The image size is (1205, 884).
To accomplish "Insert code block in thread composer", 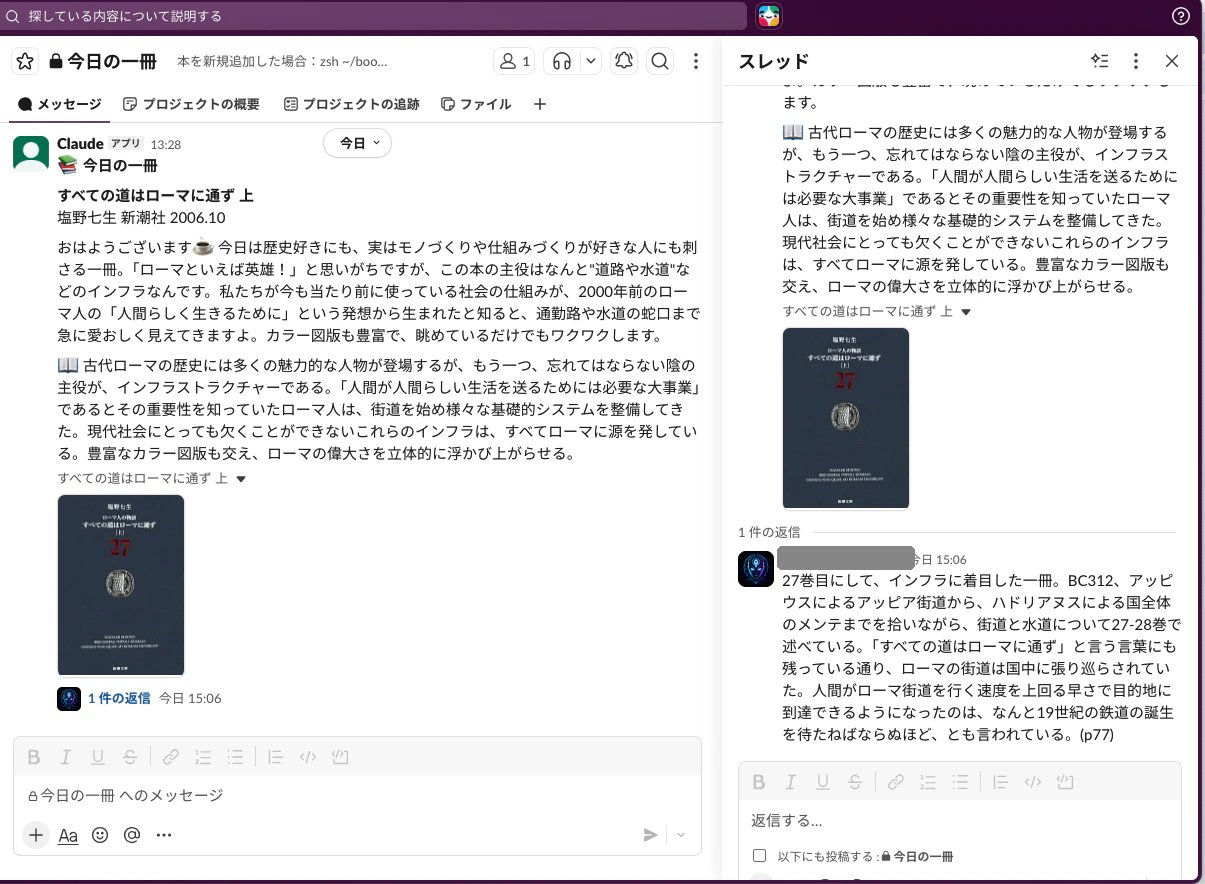I will coord(1065,782).
